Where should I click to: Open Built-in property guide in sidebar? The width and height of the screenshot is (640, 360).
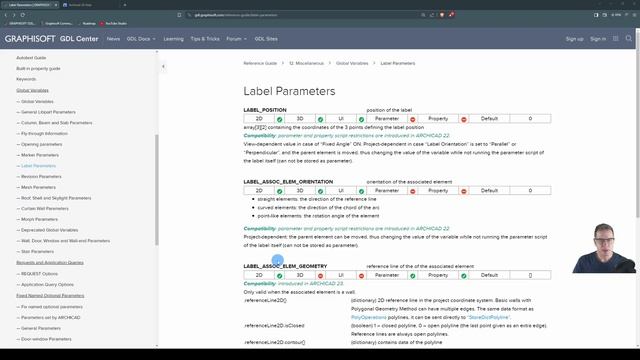[x=38, y=69]
